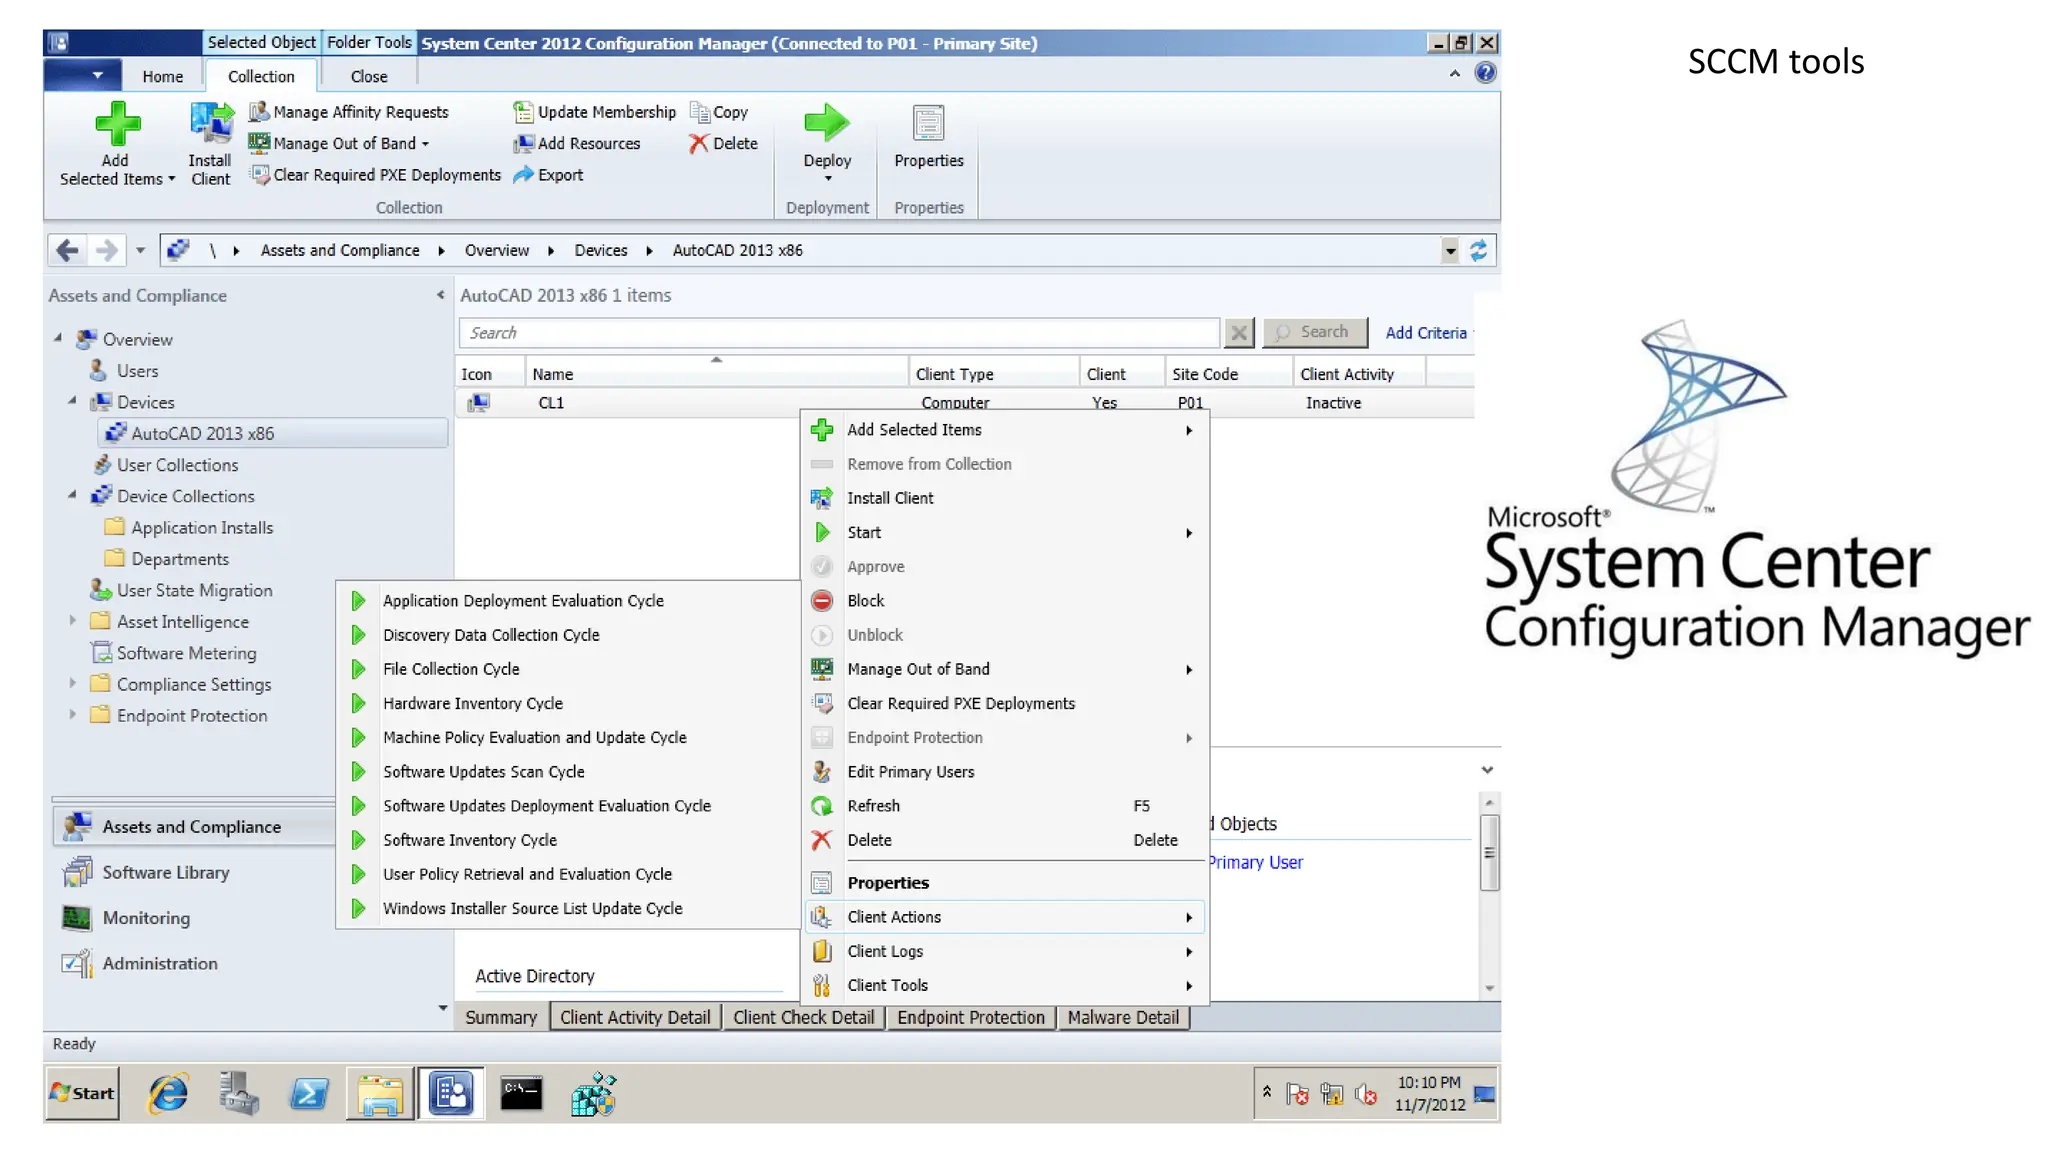2048x1152 pixels.
Task: Expand the Asset Intelligence tree node
Action: (x=72, y=620)
